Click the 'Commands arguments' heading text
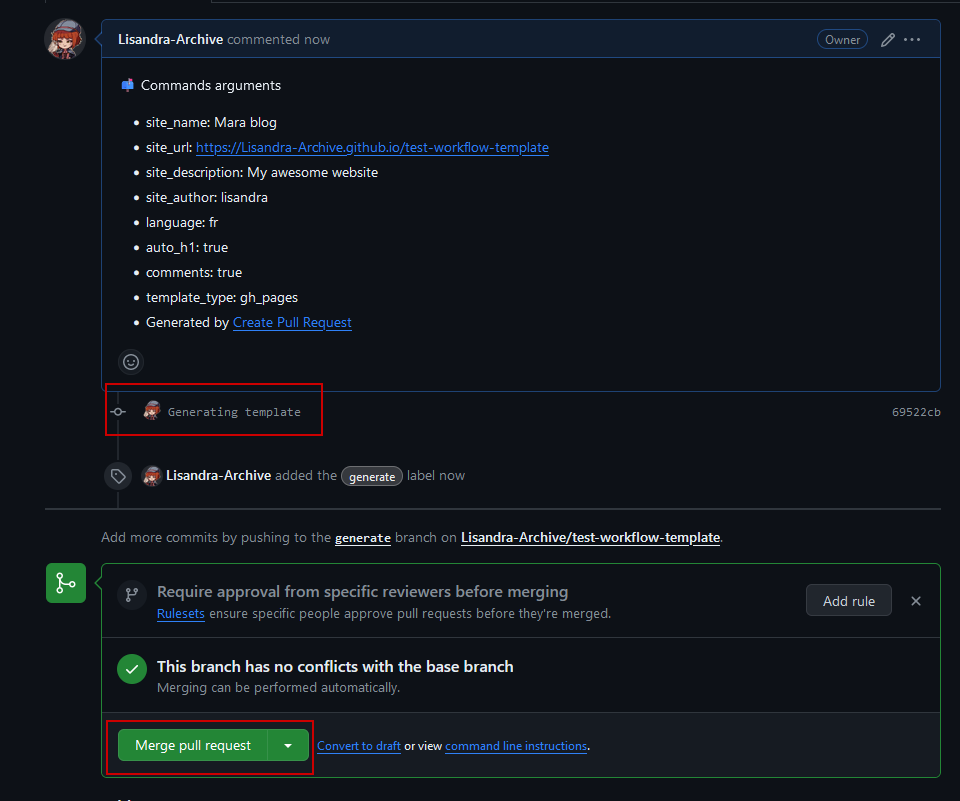The width and height of the screenshot is (960, 801). pos(211,85)
